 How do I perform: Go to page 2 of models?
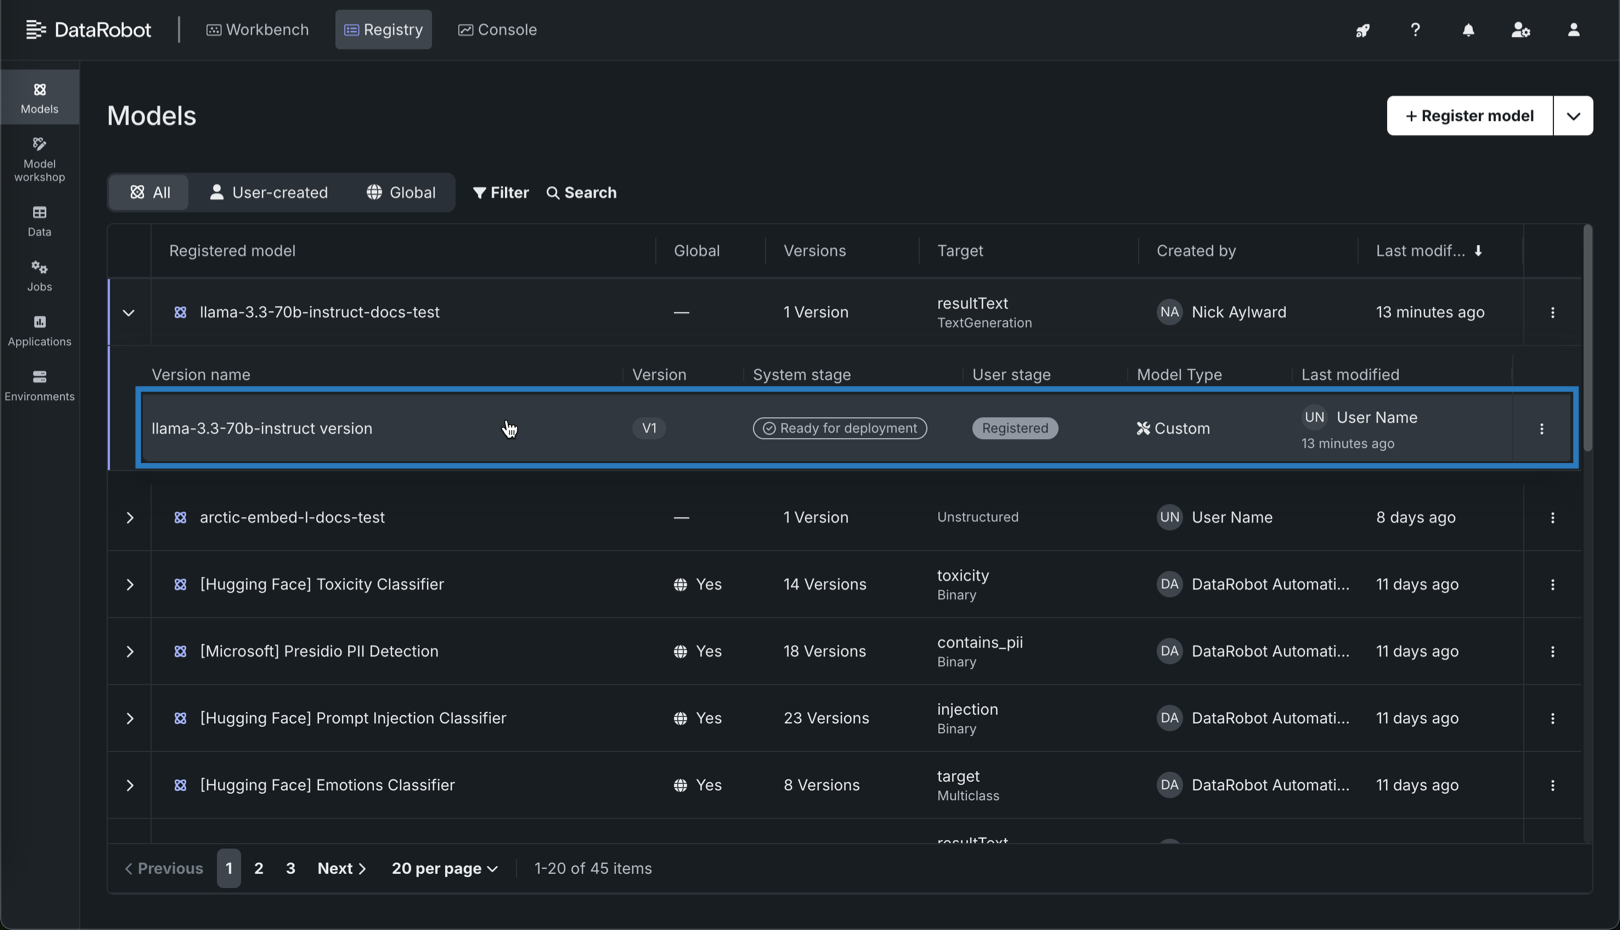click(259, 869)
